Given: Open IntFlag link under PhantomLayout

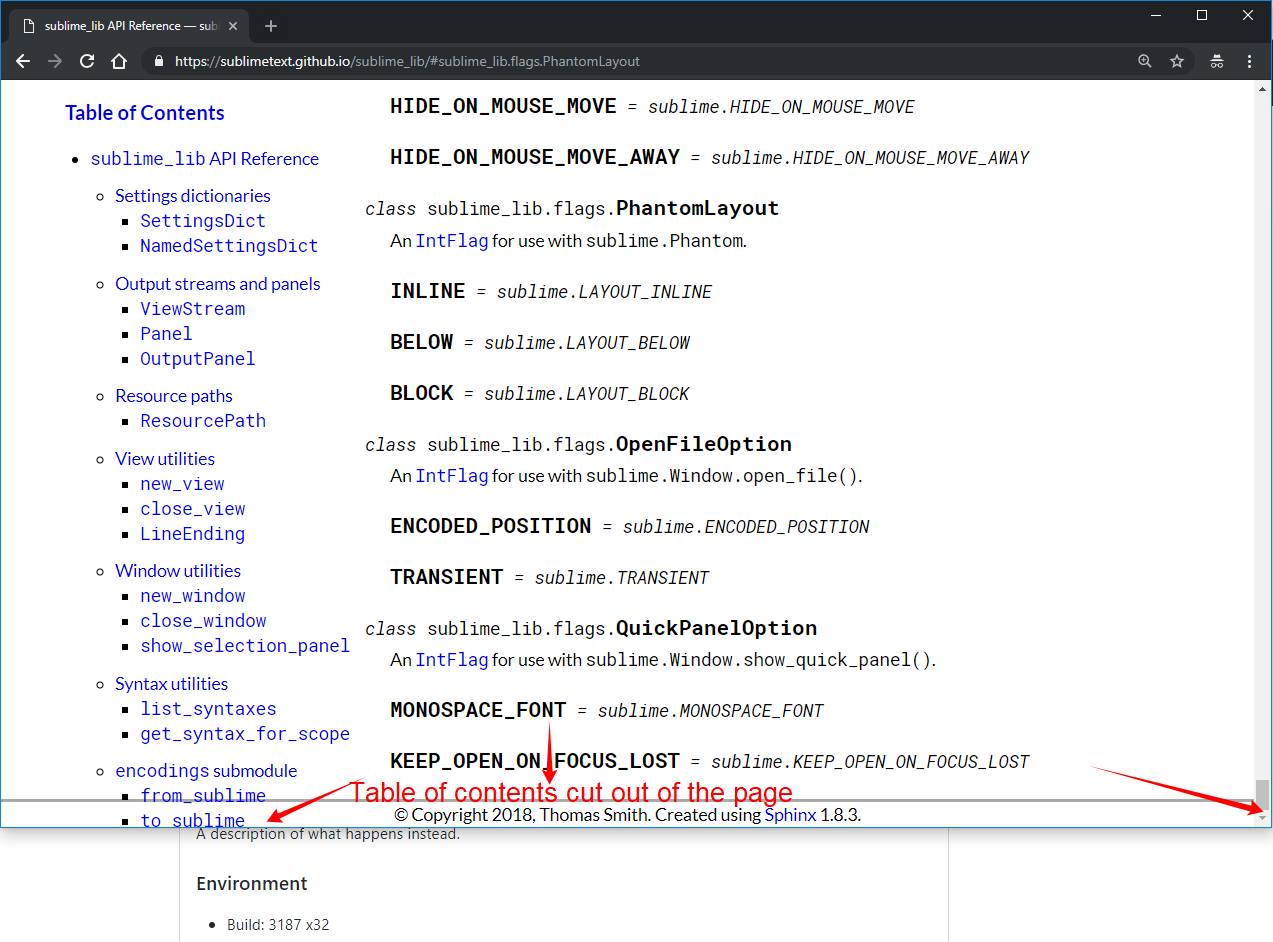Looking at the screenshot, I should (452, 241).
